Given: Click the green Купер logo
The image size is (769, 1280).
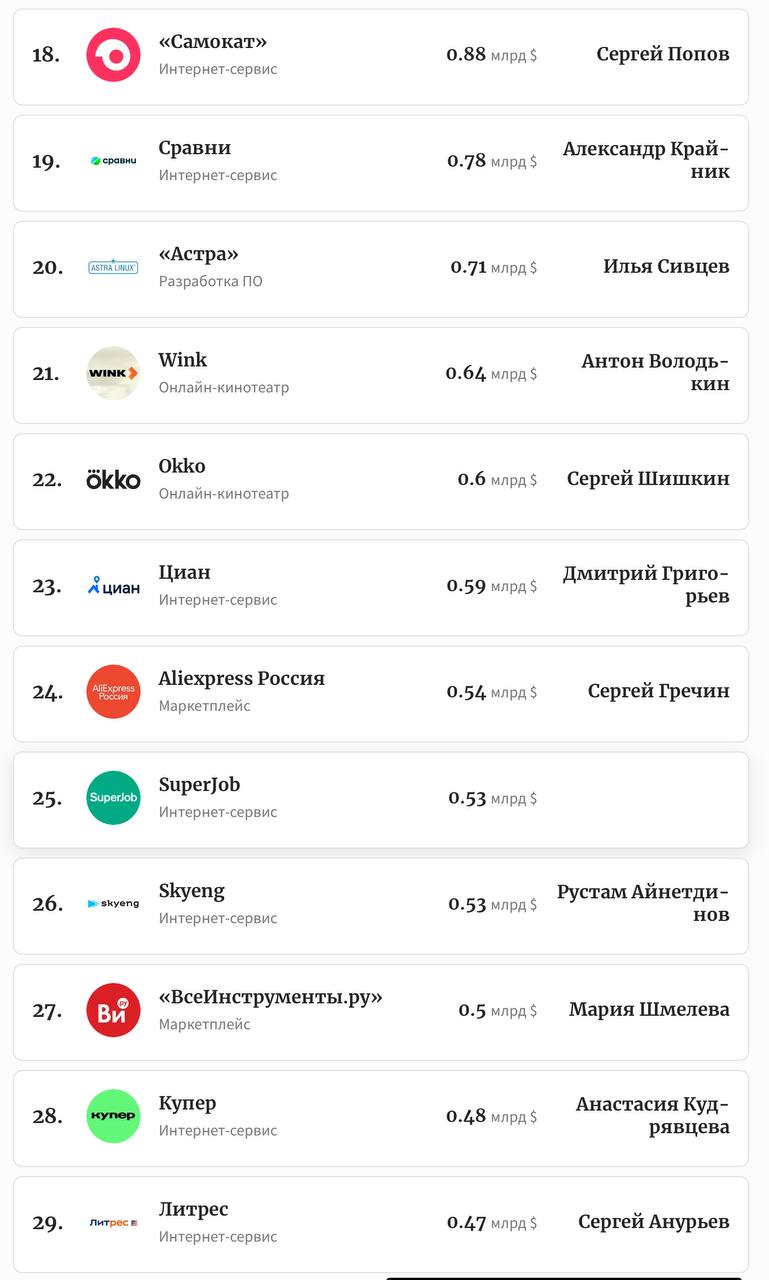Looking at the screenshot, I should tap(113, 1116).
